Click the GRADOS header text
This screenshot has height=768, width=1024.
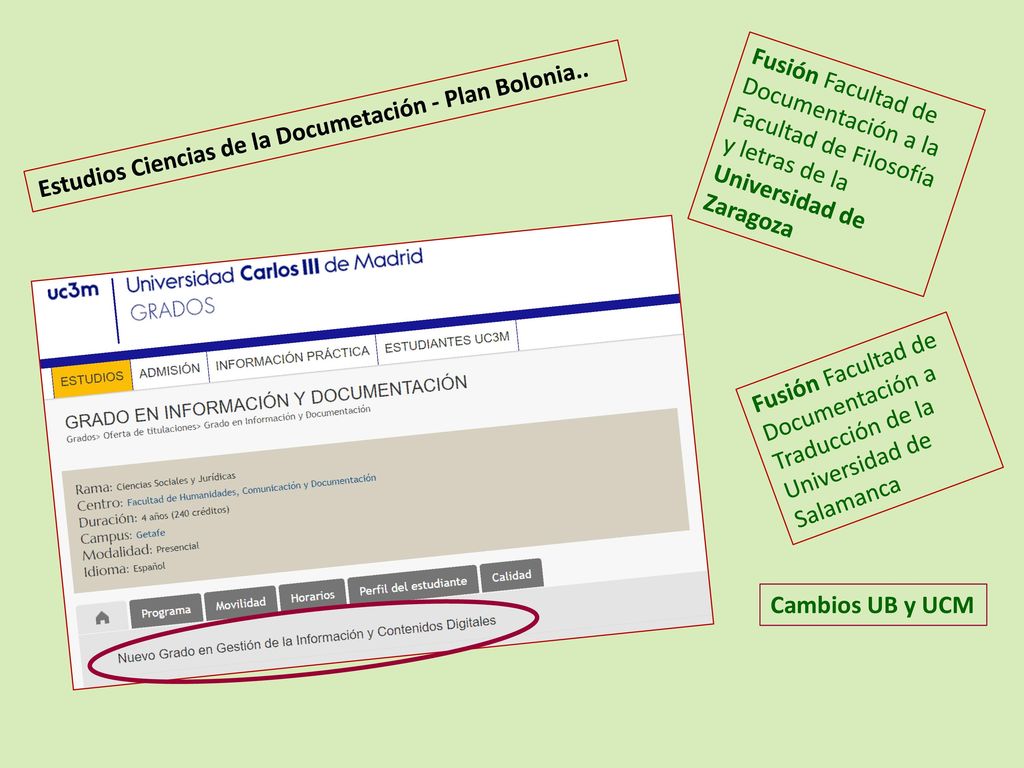(x=172, y=309)
